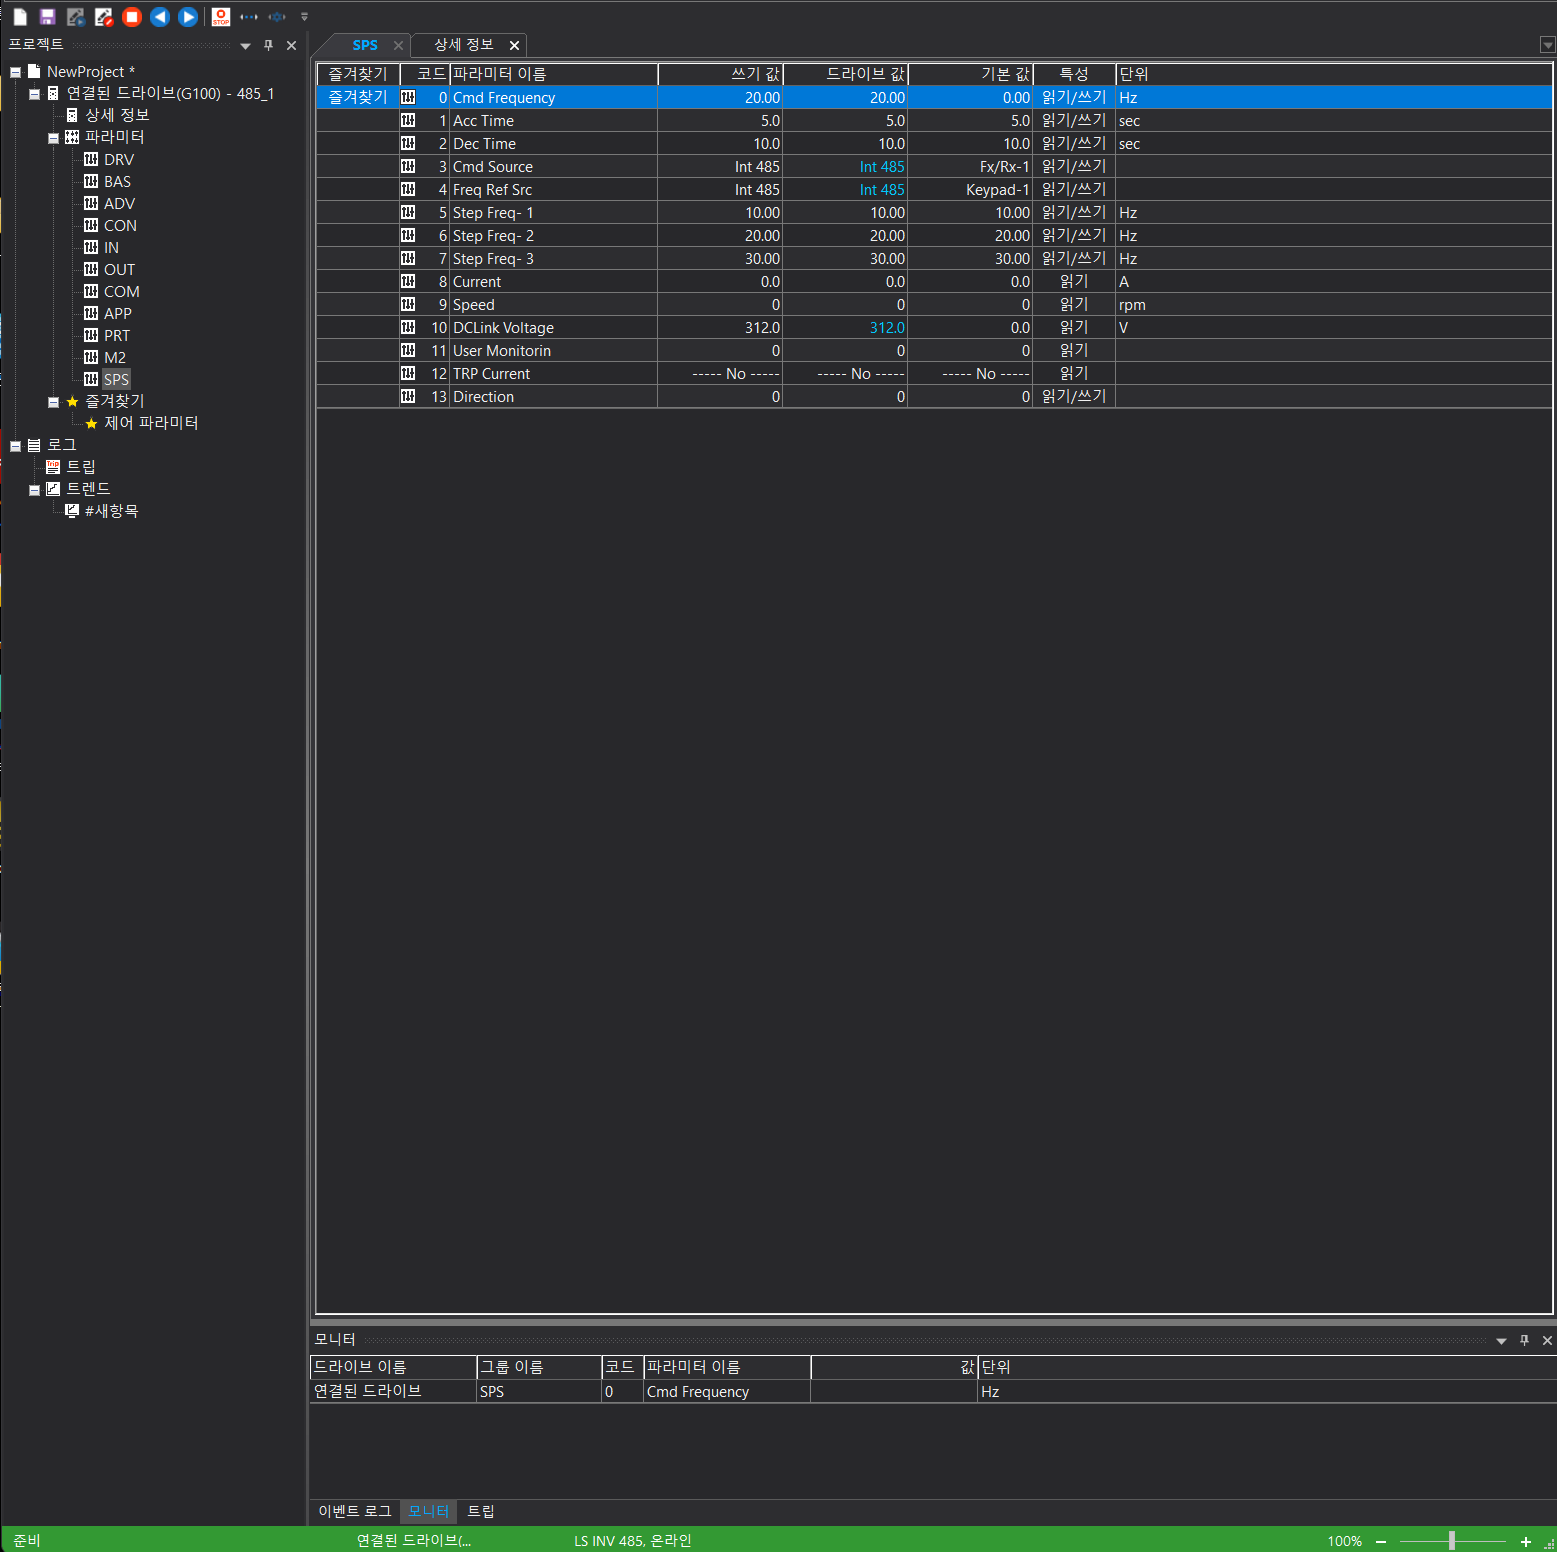1557x1552 pixels.
Task: Click the red square stop icon
Action: point(131,16)
